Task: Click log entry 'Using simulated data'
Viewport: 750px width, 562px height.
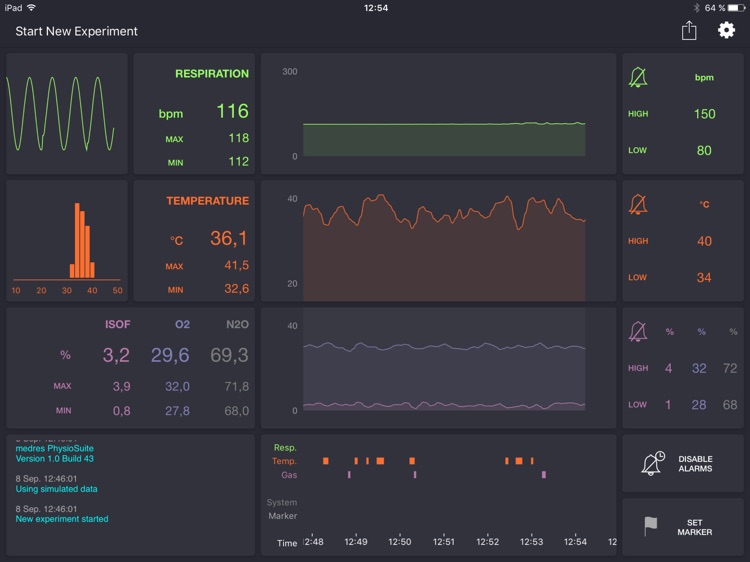Action: coord(56,489)
